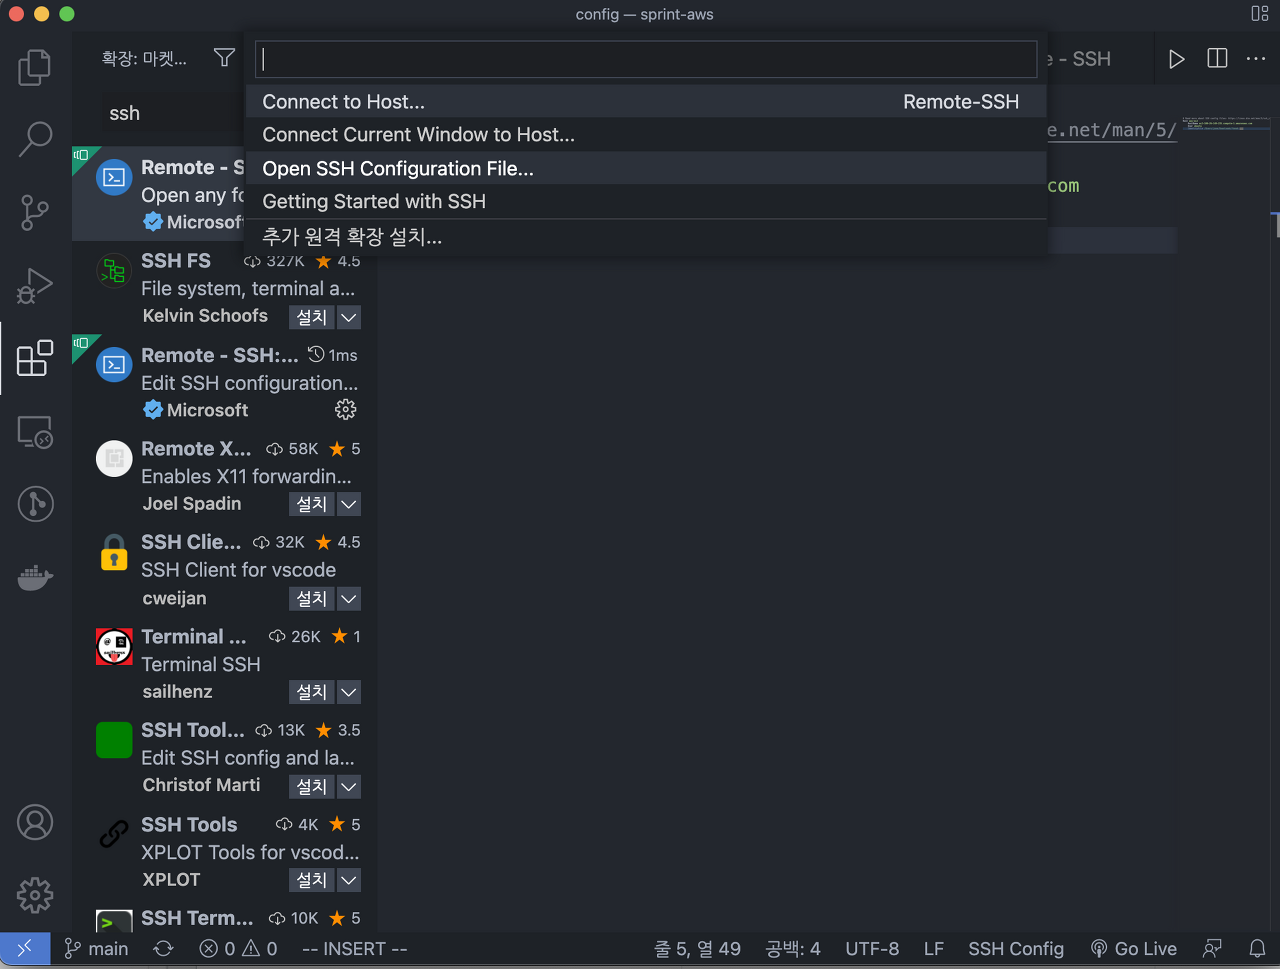
Task: Open the Accounts menu icon
Action: (x=35, y=822)
